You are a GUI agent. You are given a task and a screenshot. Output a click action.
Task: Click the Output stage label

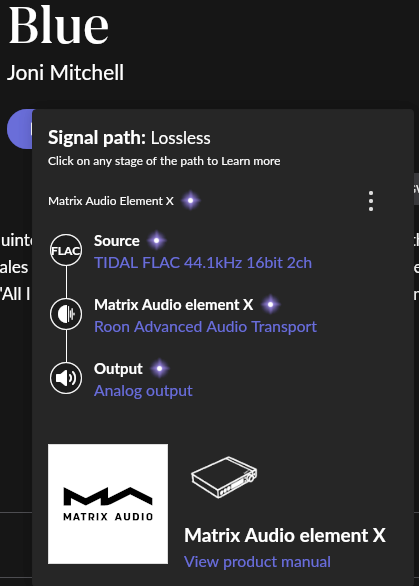[118, 369]
